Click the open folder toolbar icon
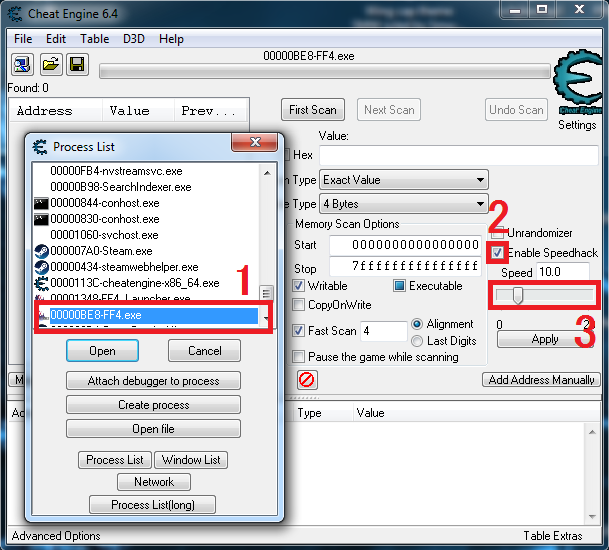Image resolution: width=609 pixels, height=550 pixels. pos(50,64)
